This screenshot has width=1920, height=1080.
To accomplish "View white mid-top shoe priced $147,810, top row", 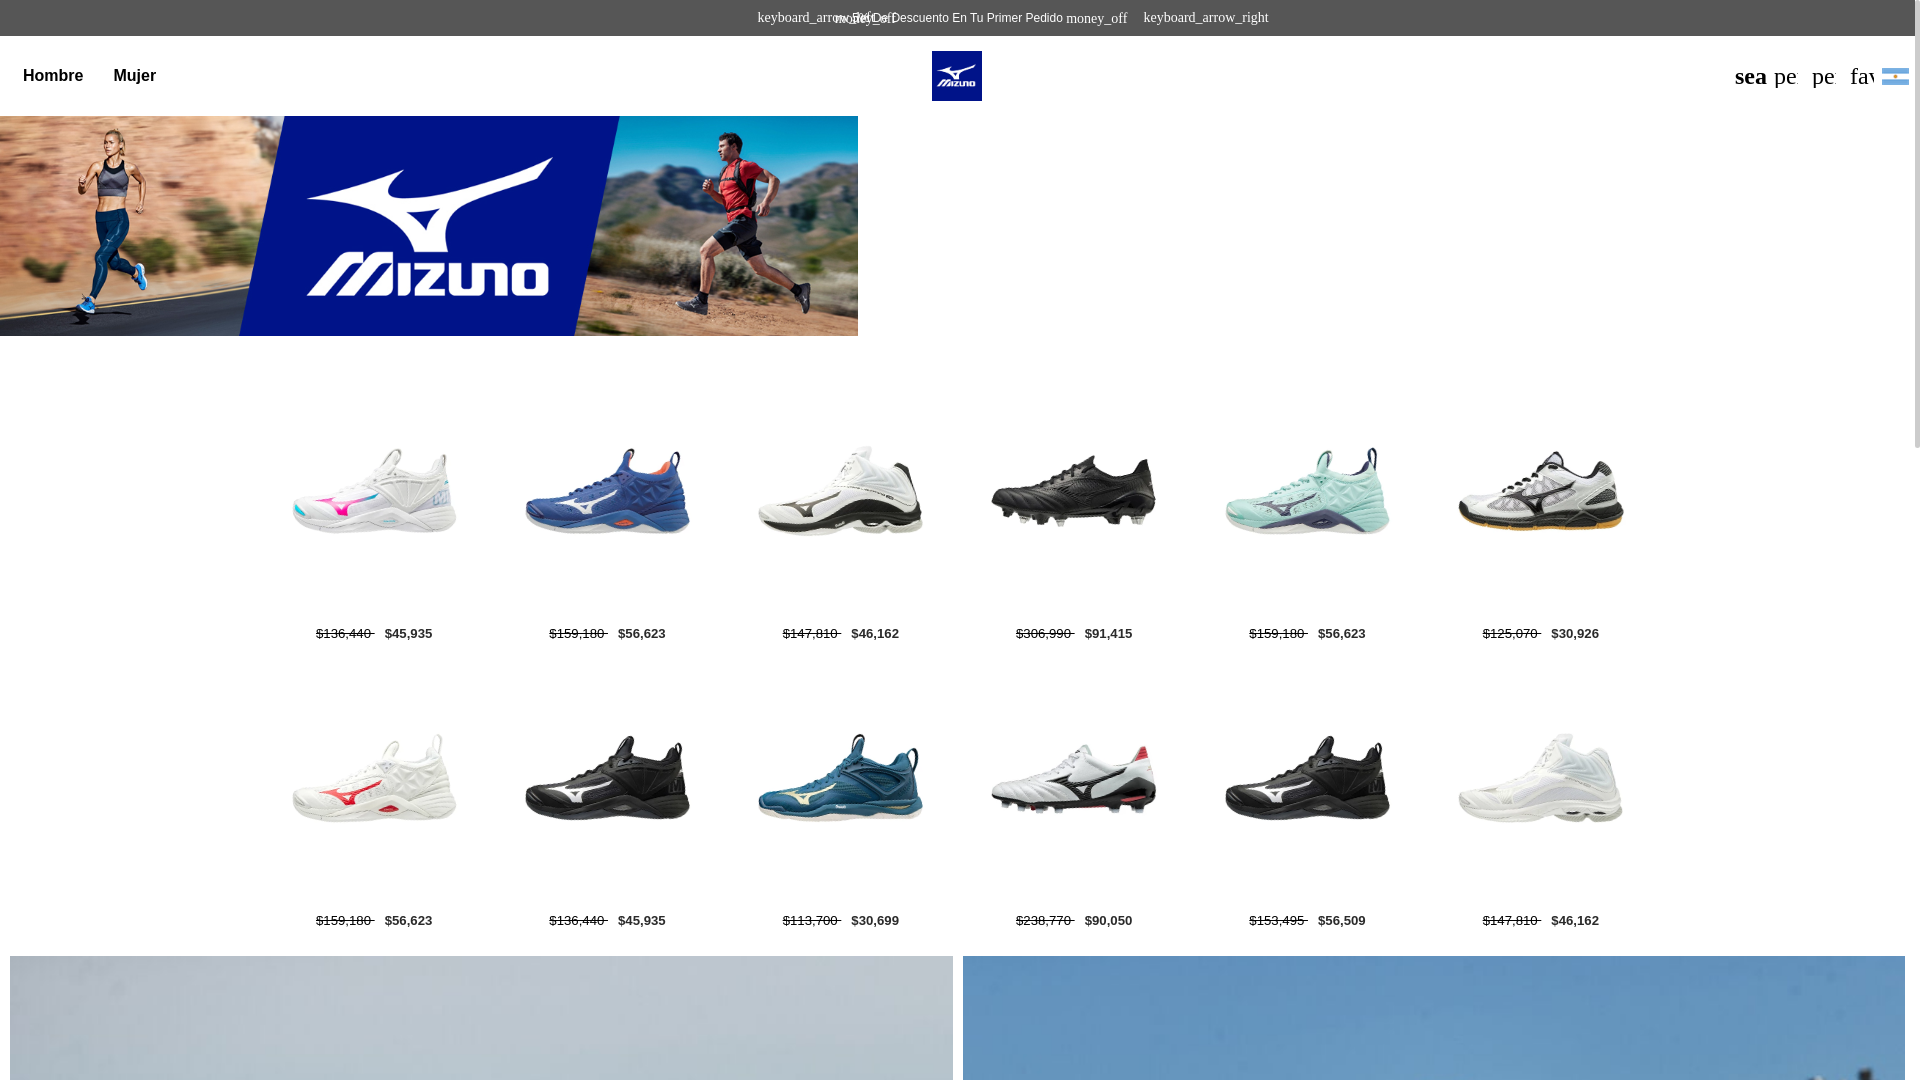I will [x=840, y=491].
